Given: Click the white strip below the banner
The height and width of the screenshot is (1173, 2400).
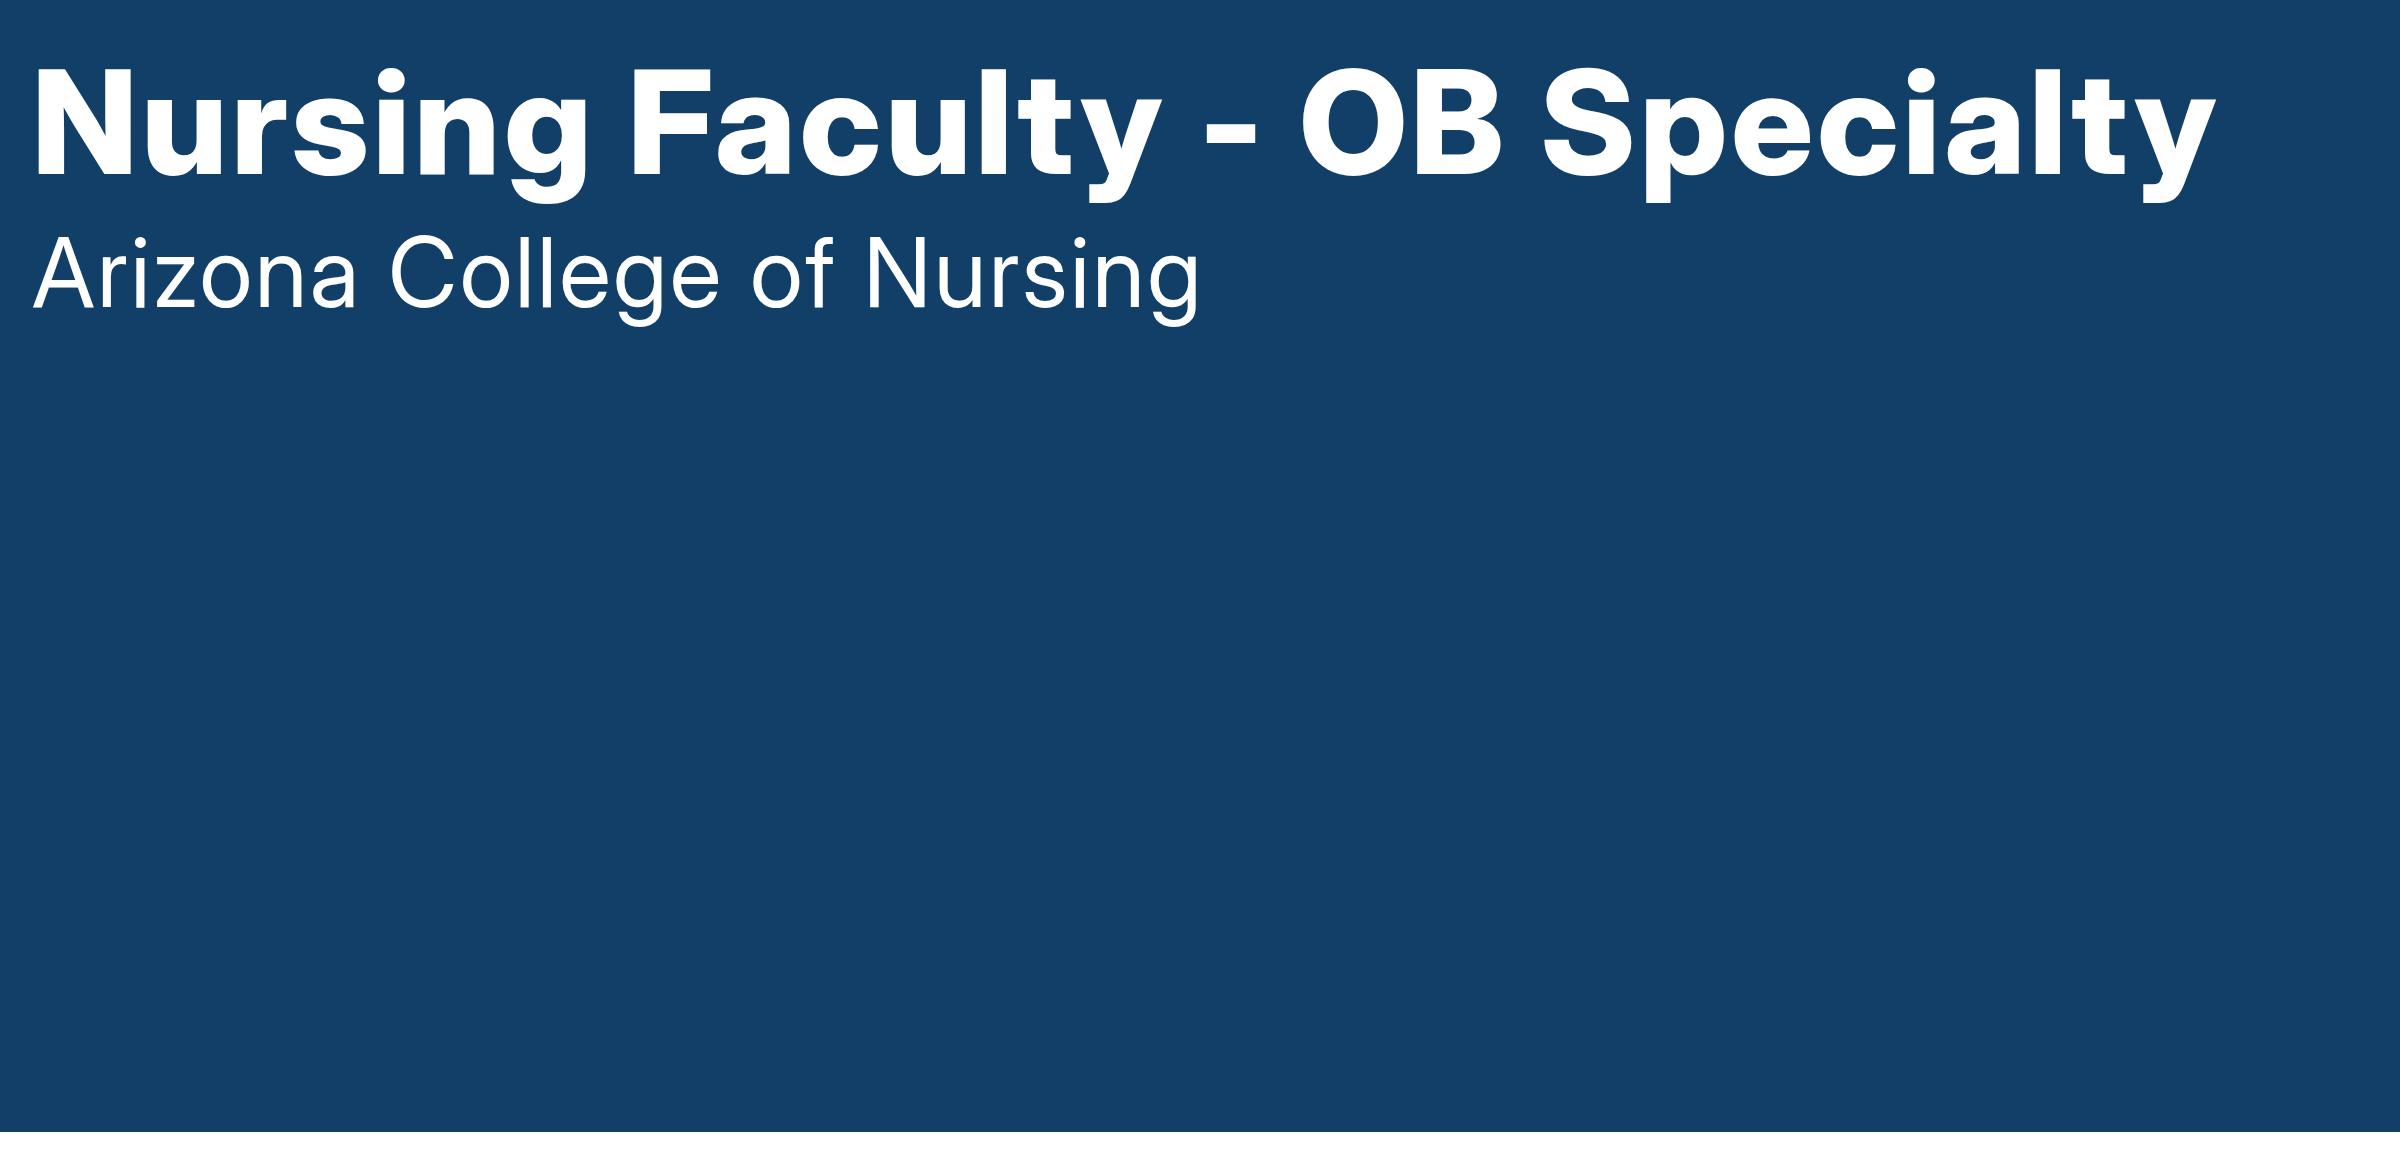Looking at the screenshot, I should pyautogui.click(x=1200, y=1153).
